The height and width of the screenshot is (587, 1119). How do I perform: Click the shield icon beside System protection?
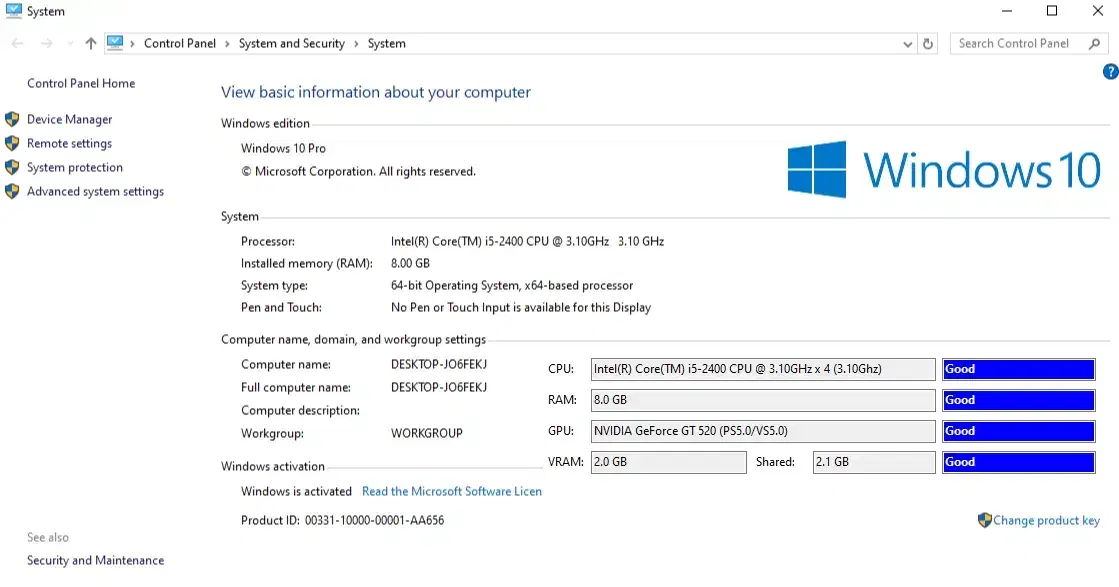12,167
